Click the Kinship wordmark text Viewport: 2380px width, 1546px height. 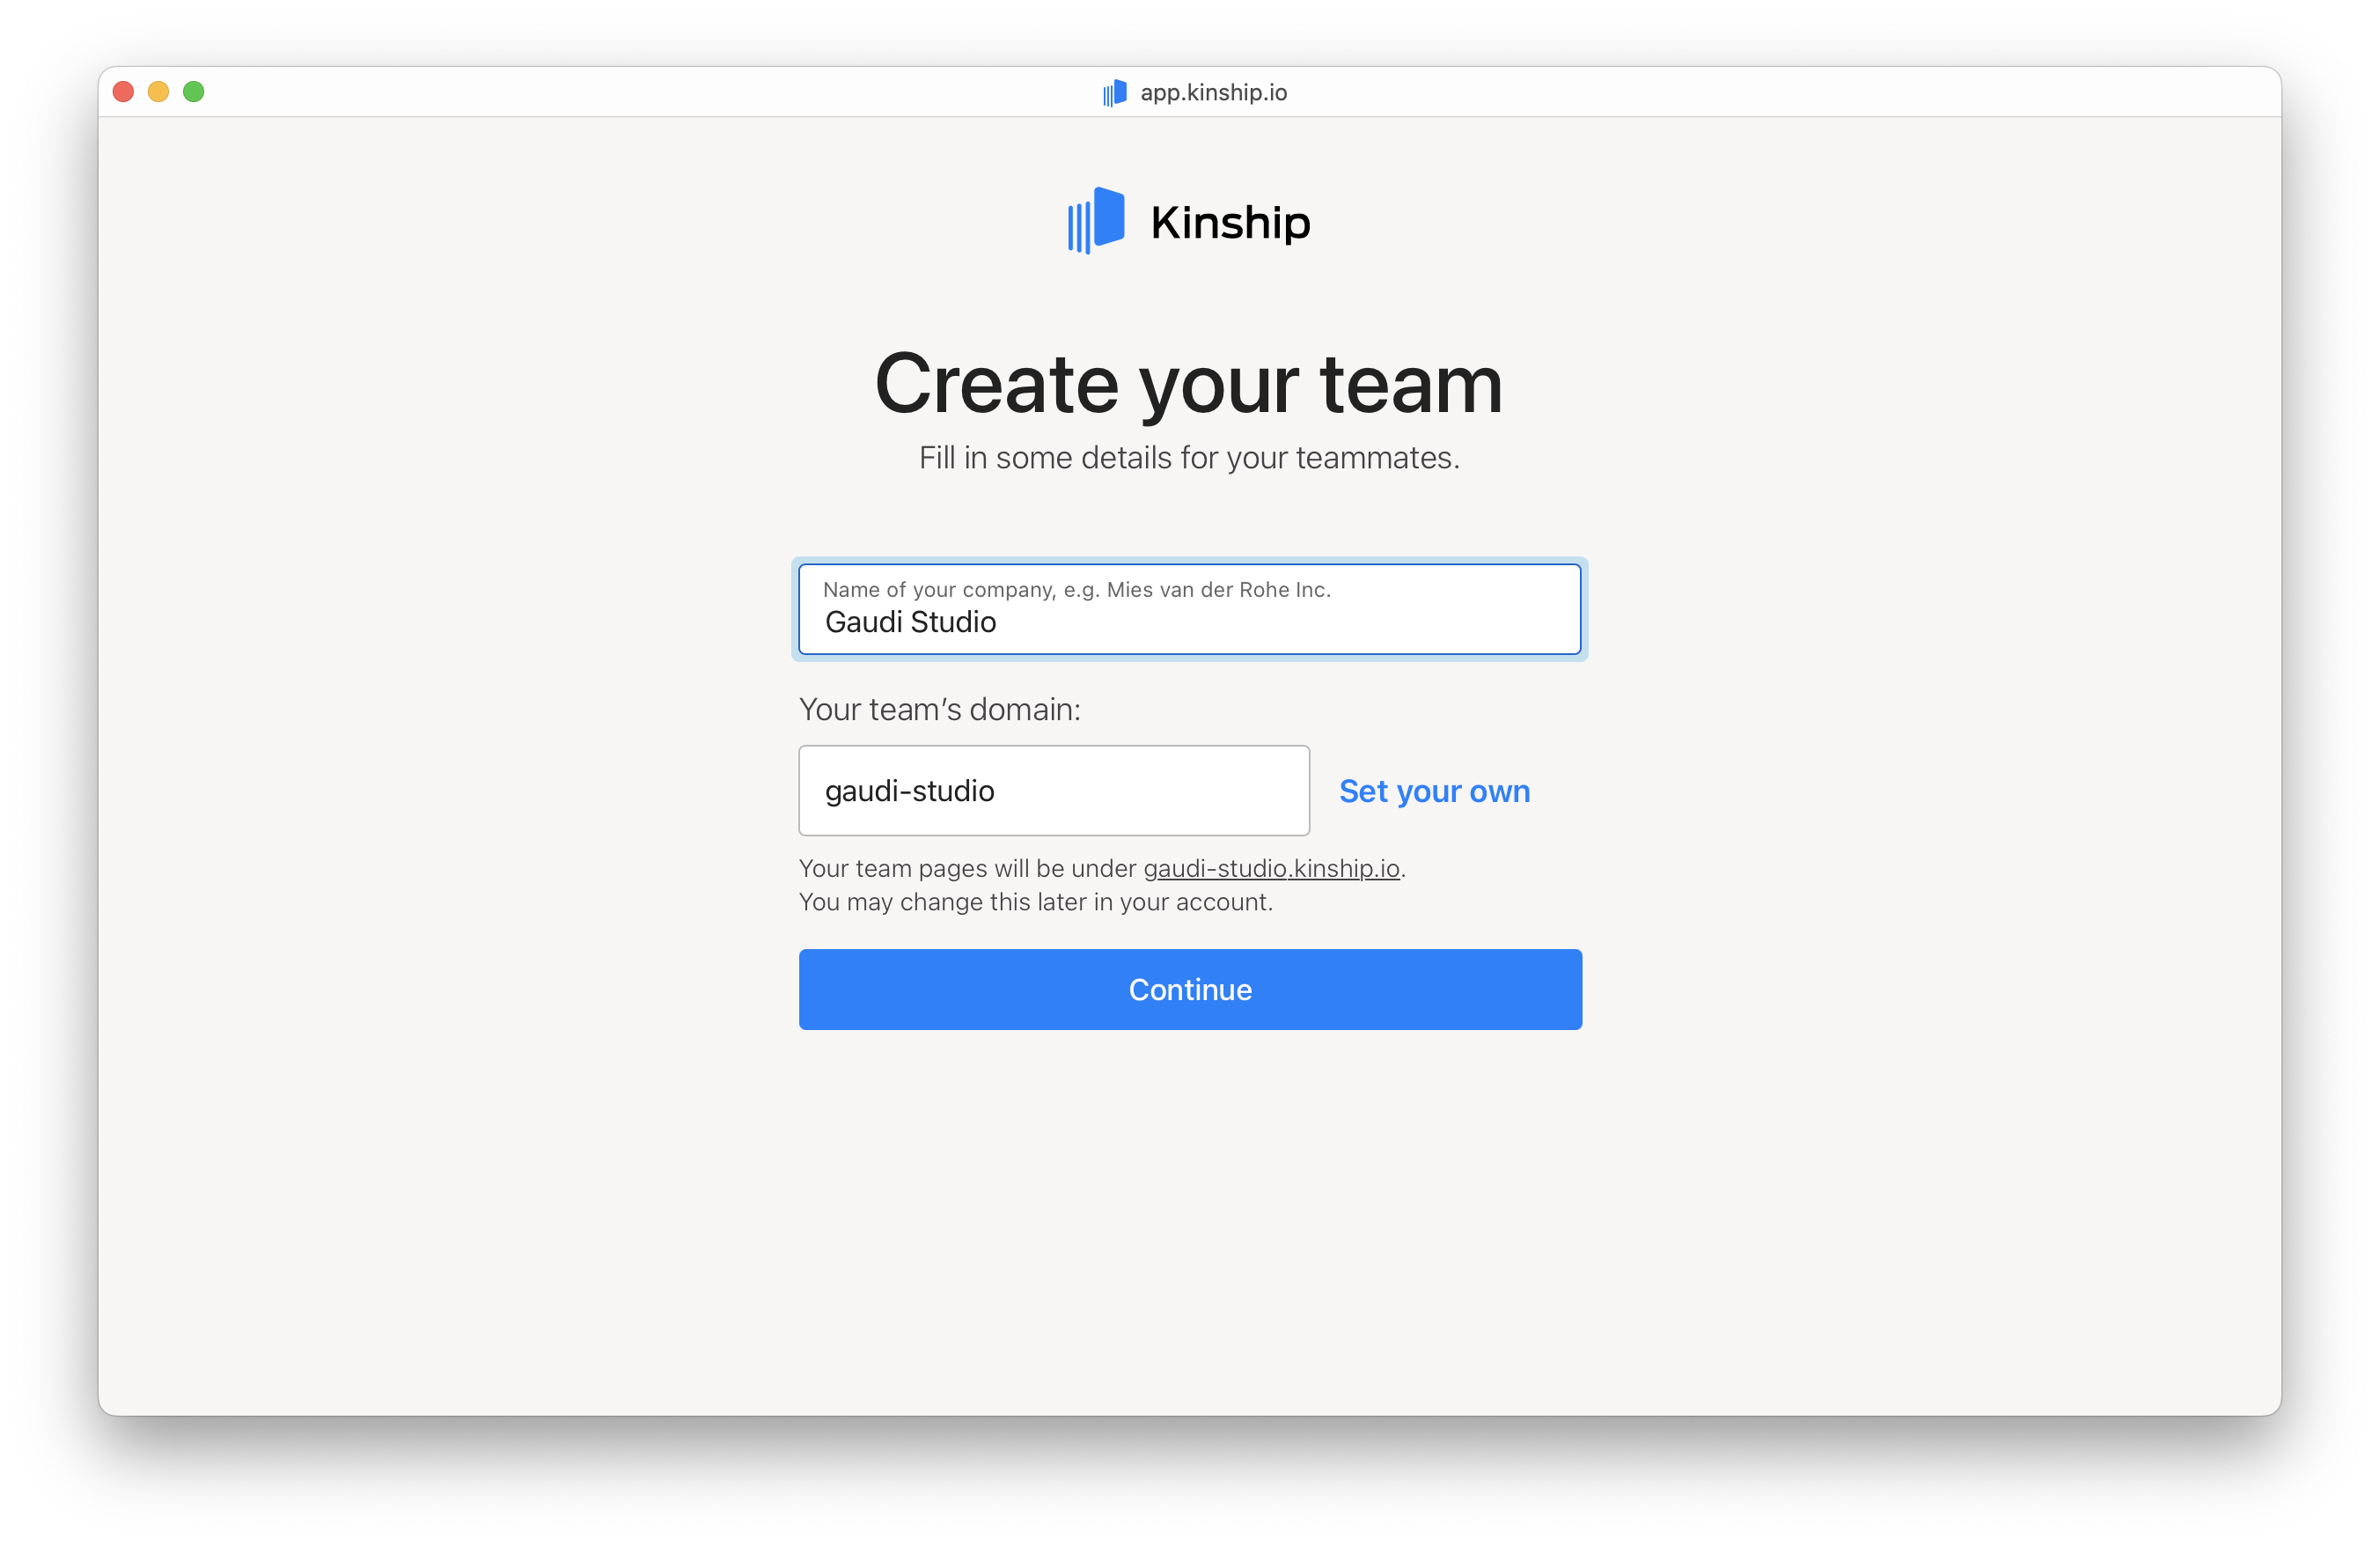[x=1229, y=223]
